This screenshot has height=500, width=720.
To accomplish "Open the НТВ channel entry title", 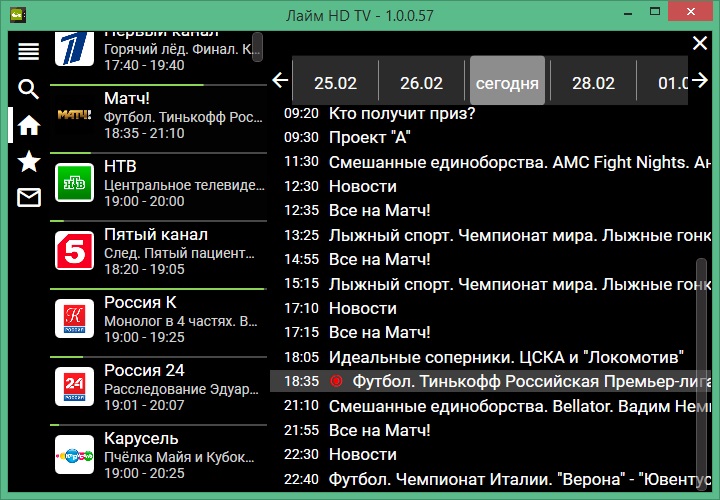I will [x=120, y=166].
